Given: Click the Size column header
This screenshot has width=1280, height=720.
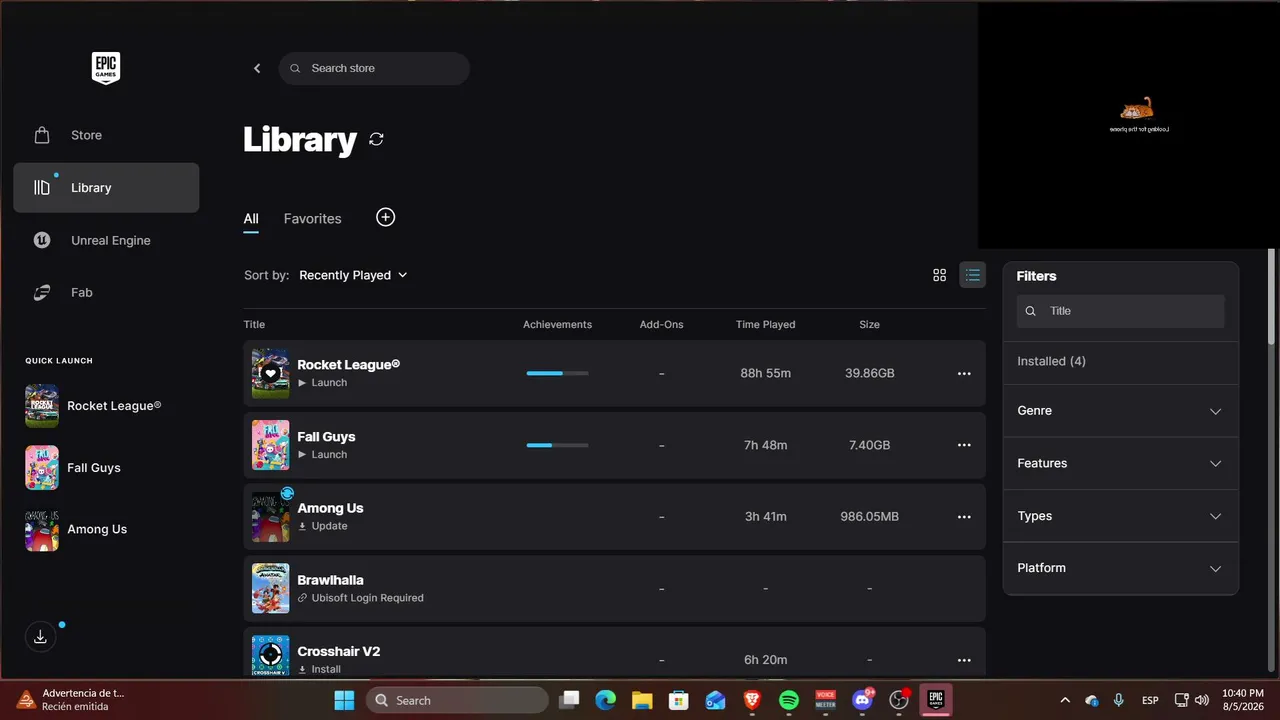Looking at the screenshot, I should (x=870, y=324).
